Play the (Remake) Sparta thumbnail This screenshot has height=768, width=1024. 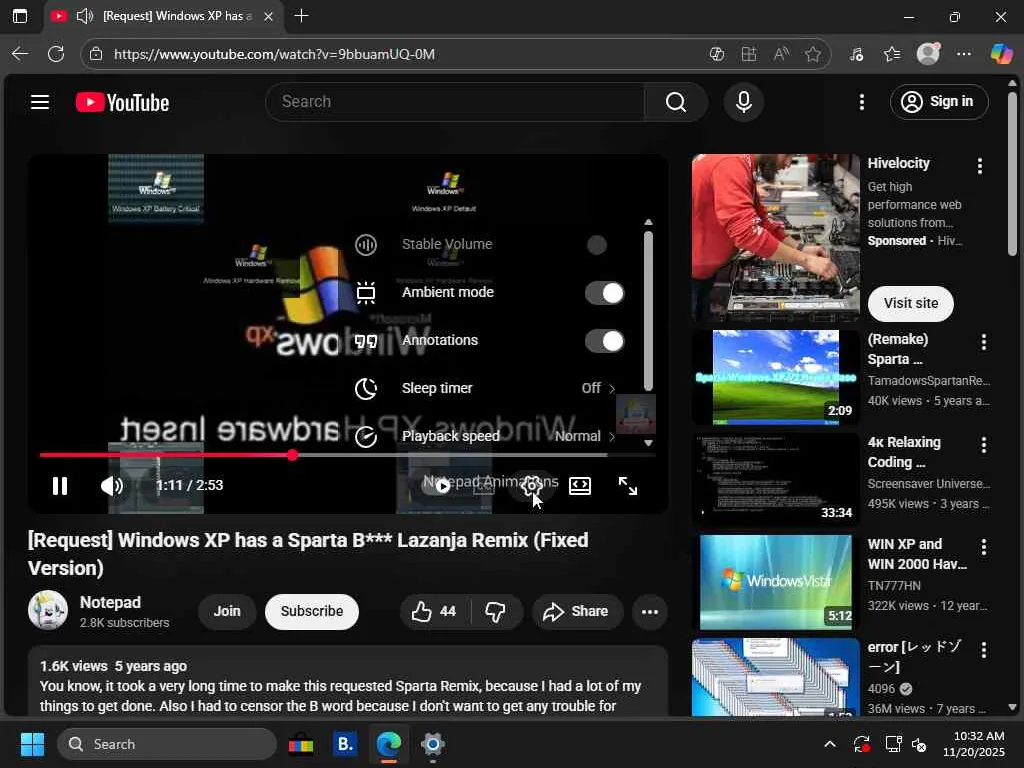tap(775, 377)
